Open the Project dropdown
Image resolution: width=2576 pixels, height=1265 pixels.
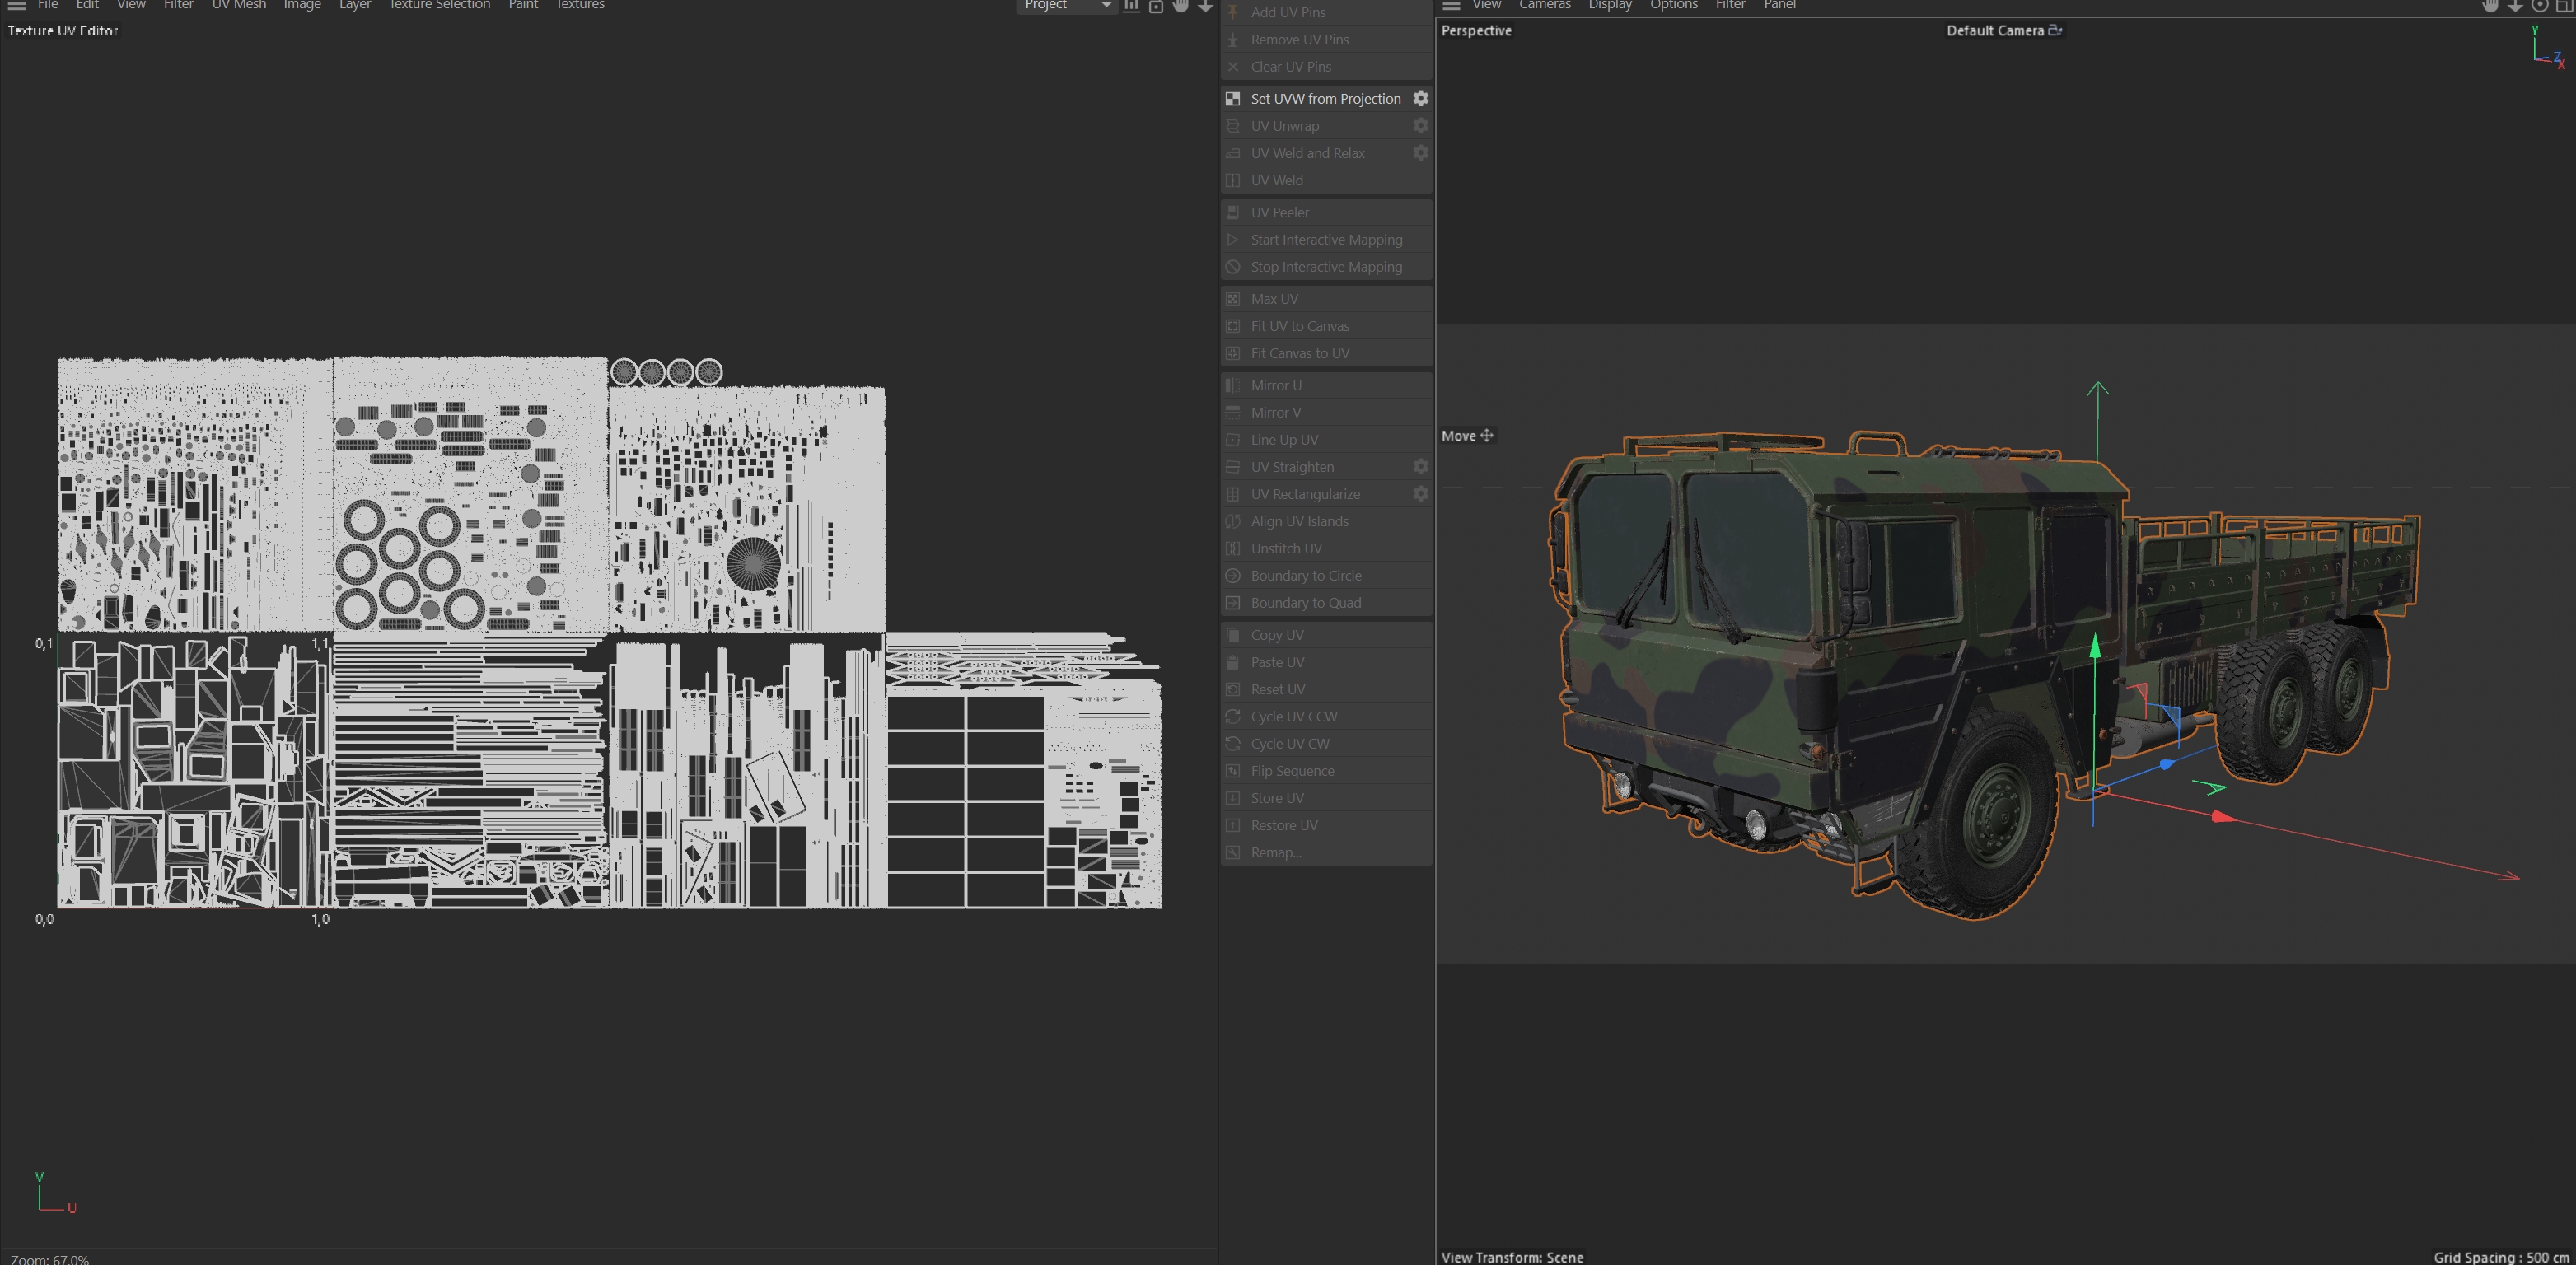(1066, 5)
